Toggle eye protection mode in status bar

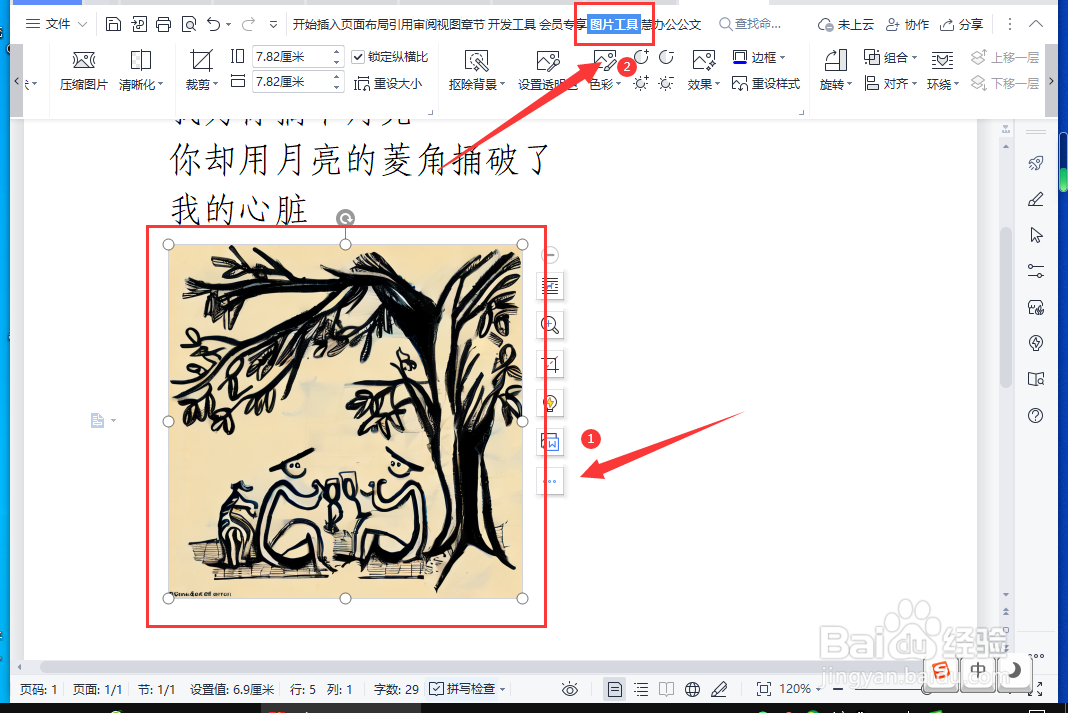570,689
